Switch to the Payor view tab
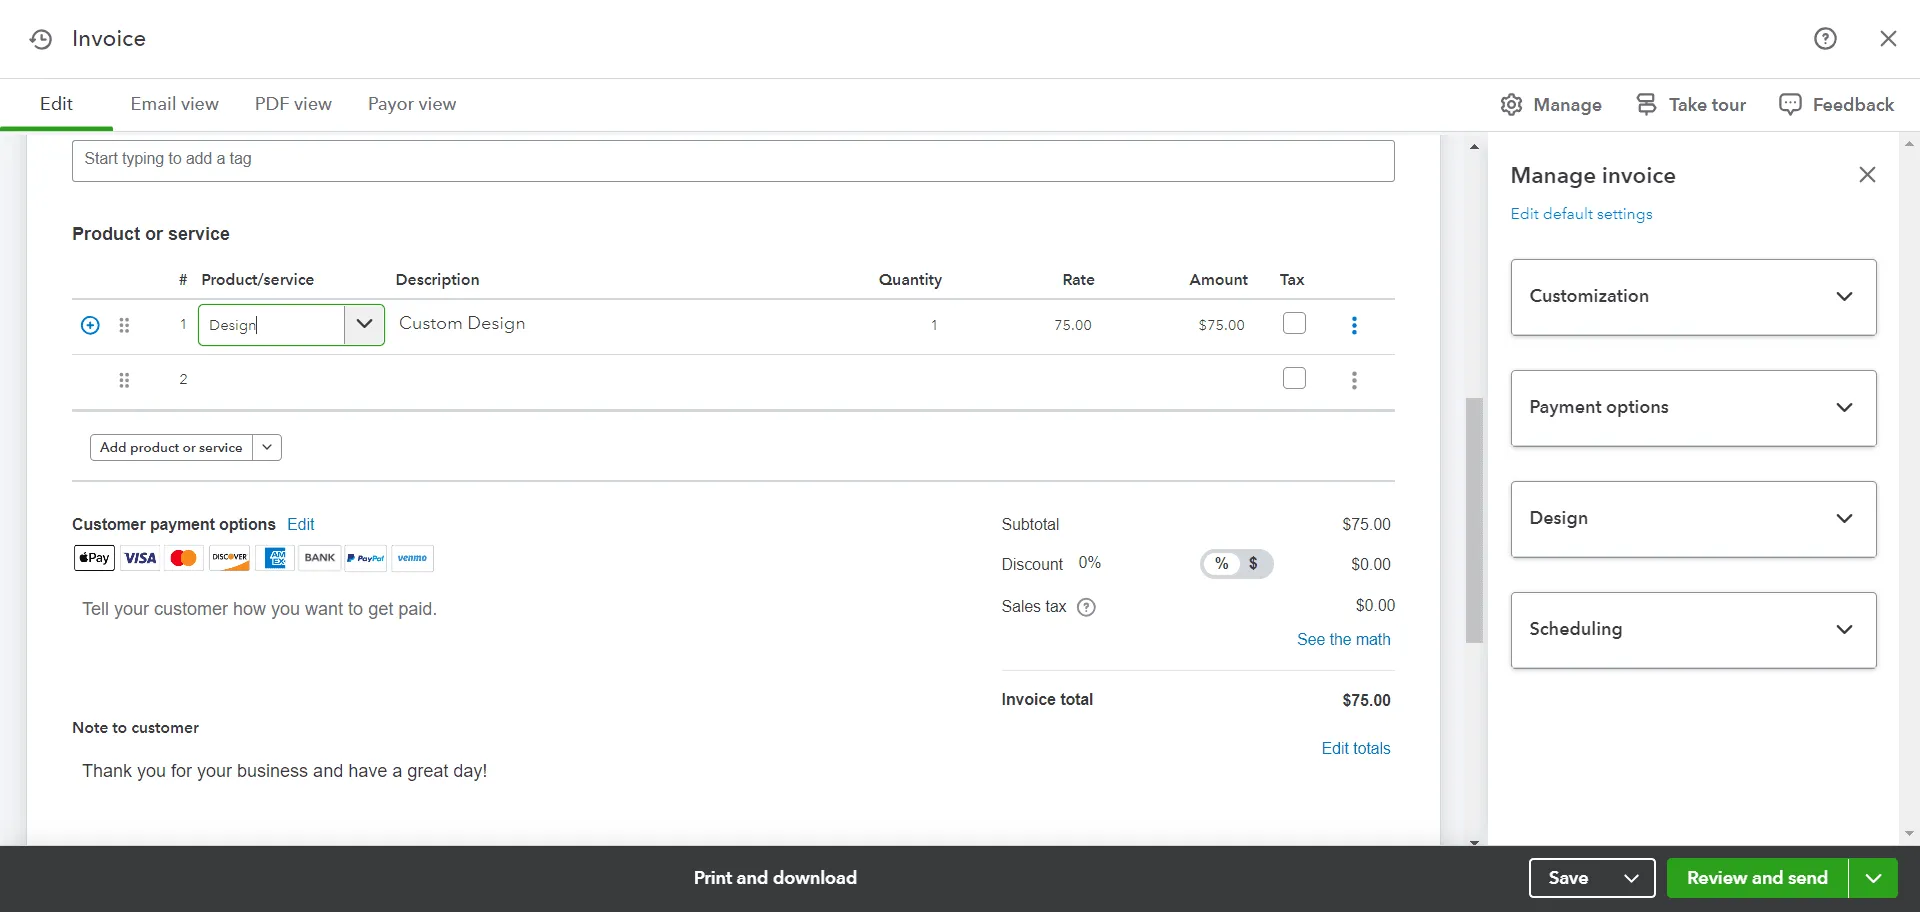The width and height of the screenshot is (1920, 912). tap(412, 104)
